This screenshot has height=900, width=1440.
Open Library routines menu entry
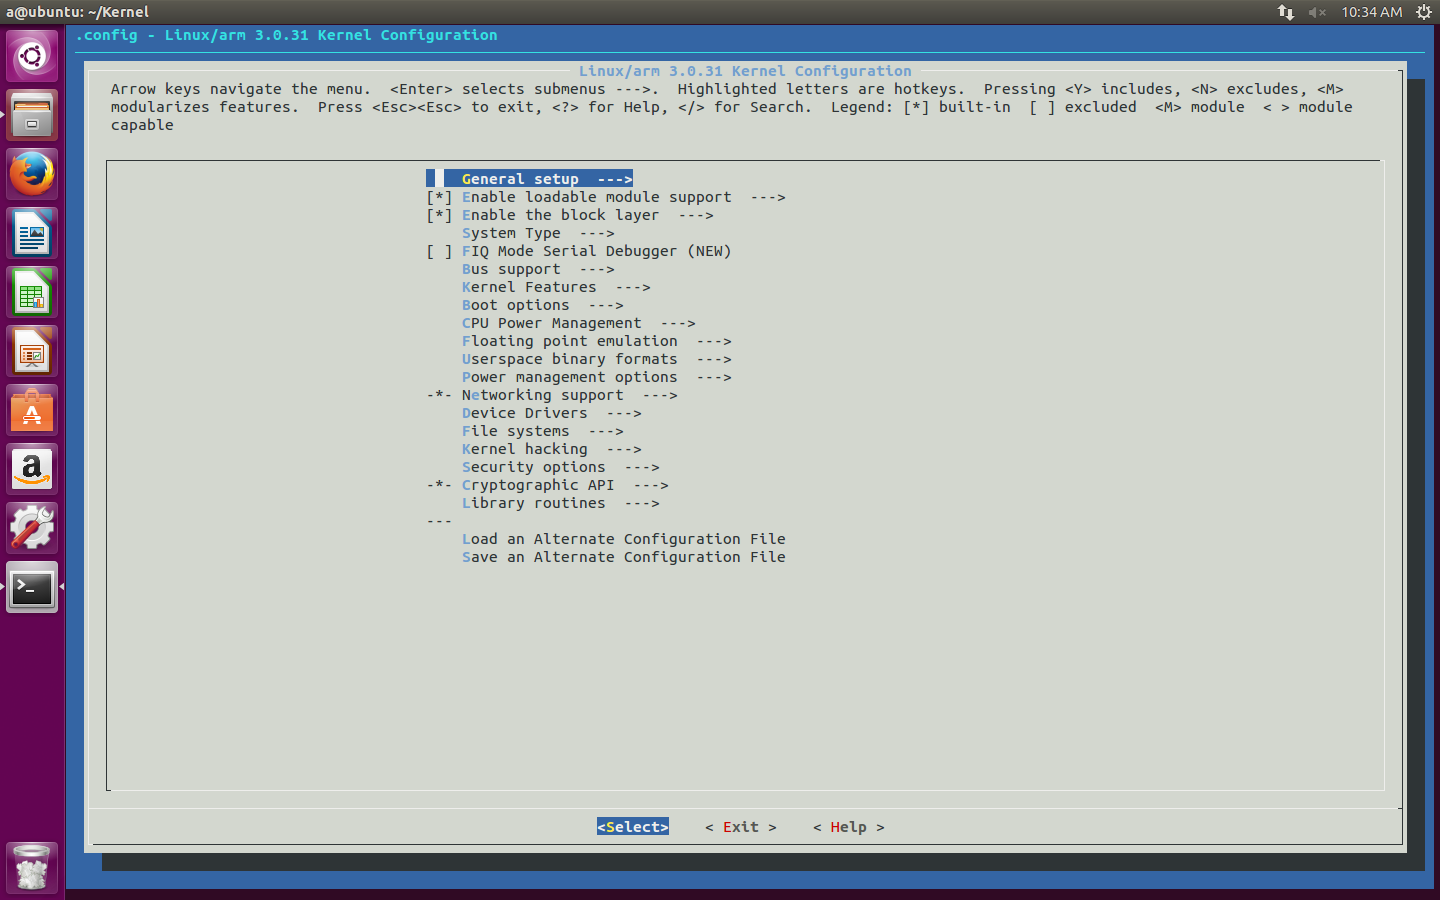pos(560,503)
